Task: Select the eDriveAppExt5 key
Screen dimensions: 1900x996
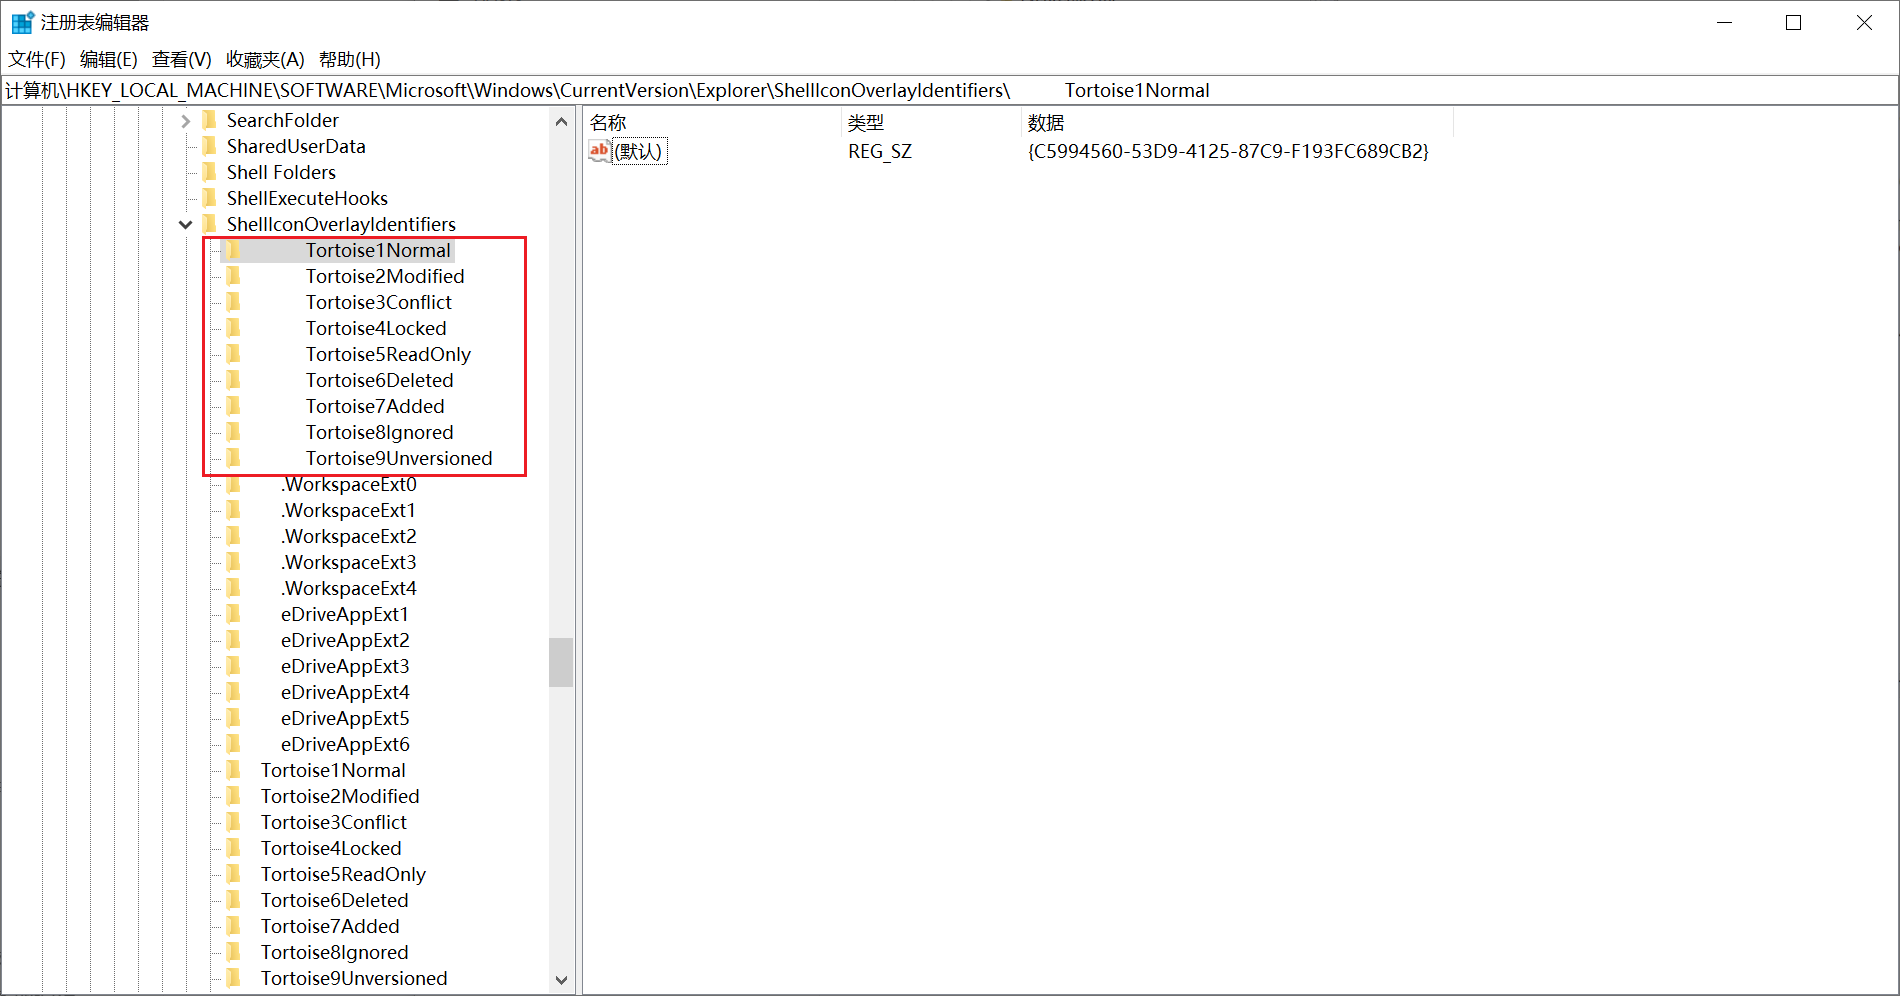Action: point(345,718)
